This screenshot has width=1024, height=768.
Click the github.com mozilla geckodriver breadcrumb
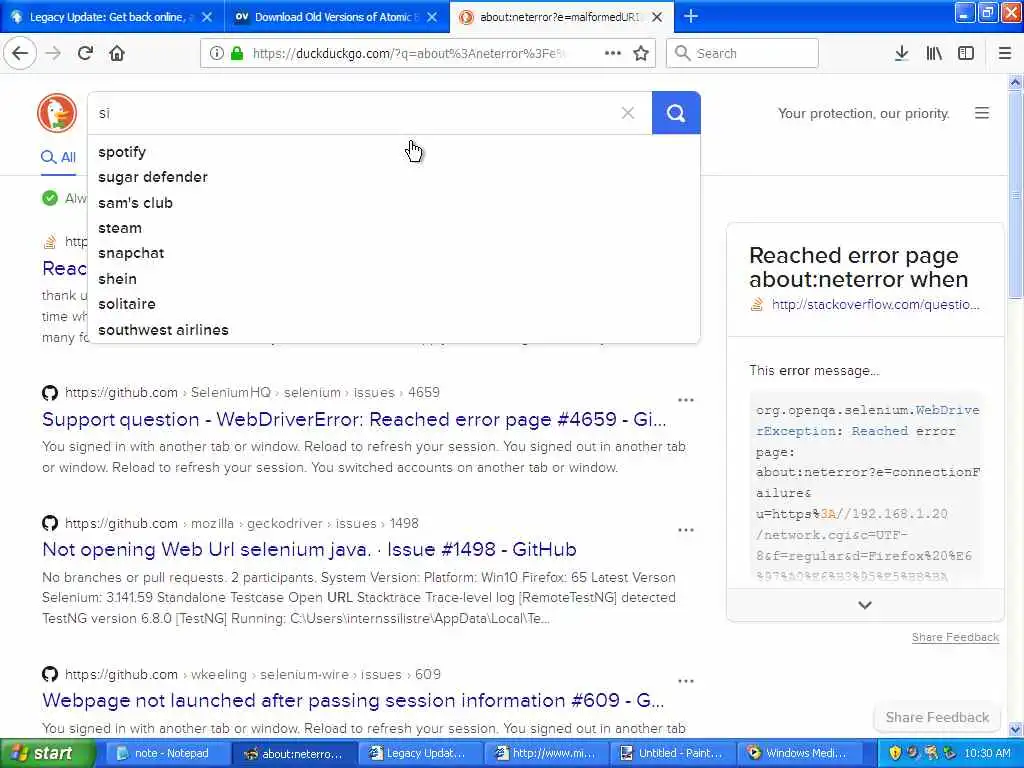tap(242, 523)
